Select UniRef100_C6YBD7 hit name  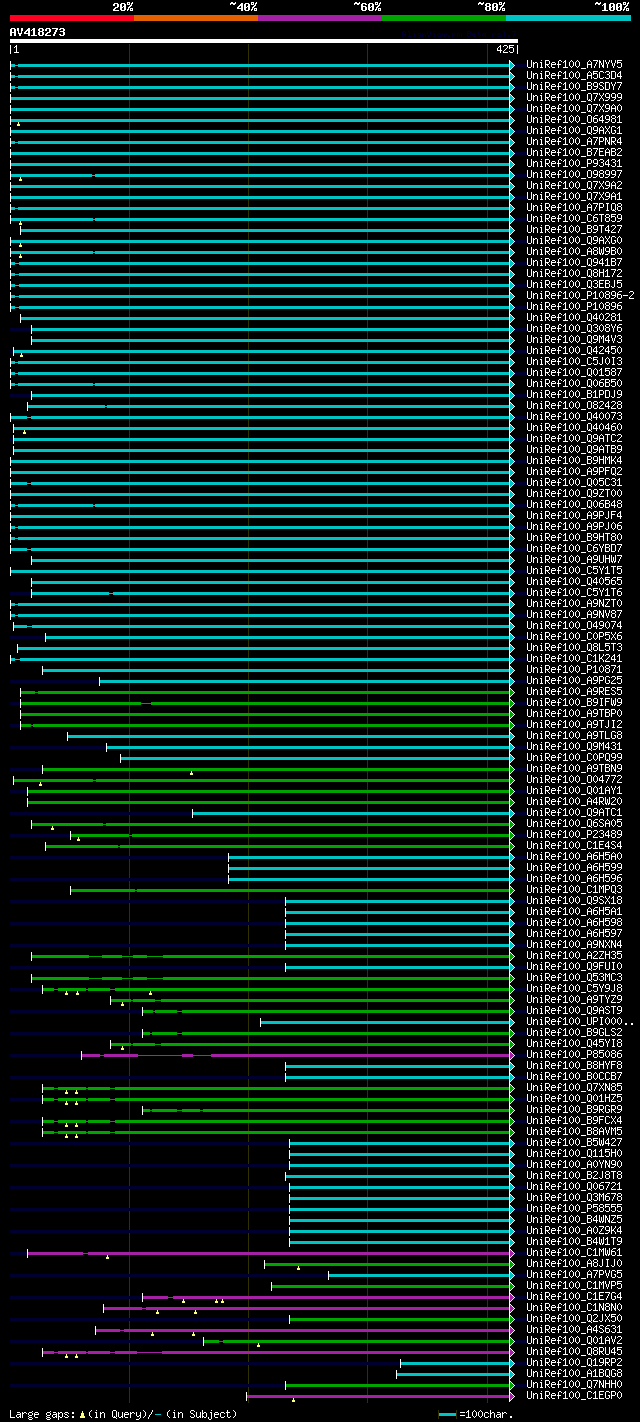pyautogui.click(x=574, y=548)
